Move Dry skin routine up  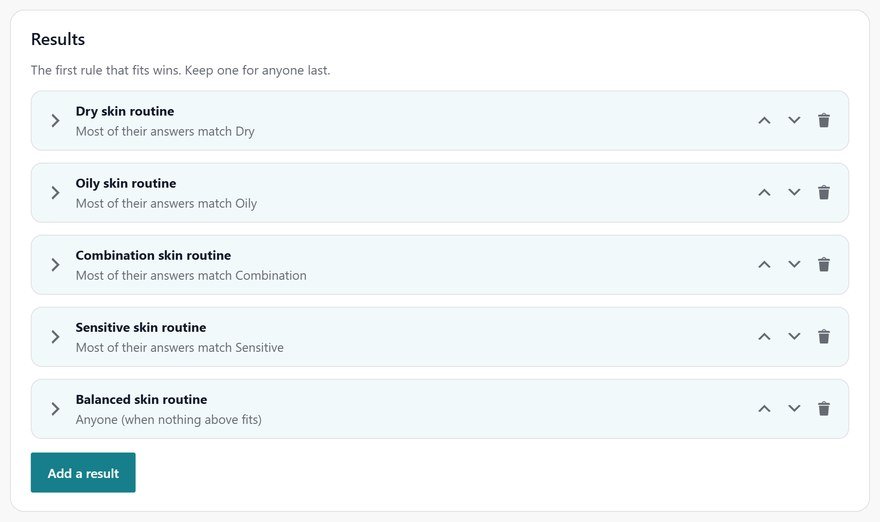[764, 121]
